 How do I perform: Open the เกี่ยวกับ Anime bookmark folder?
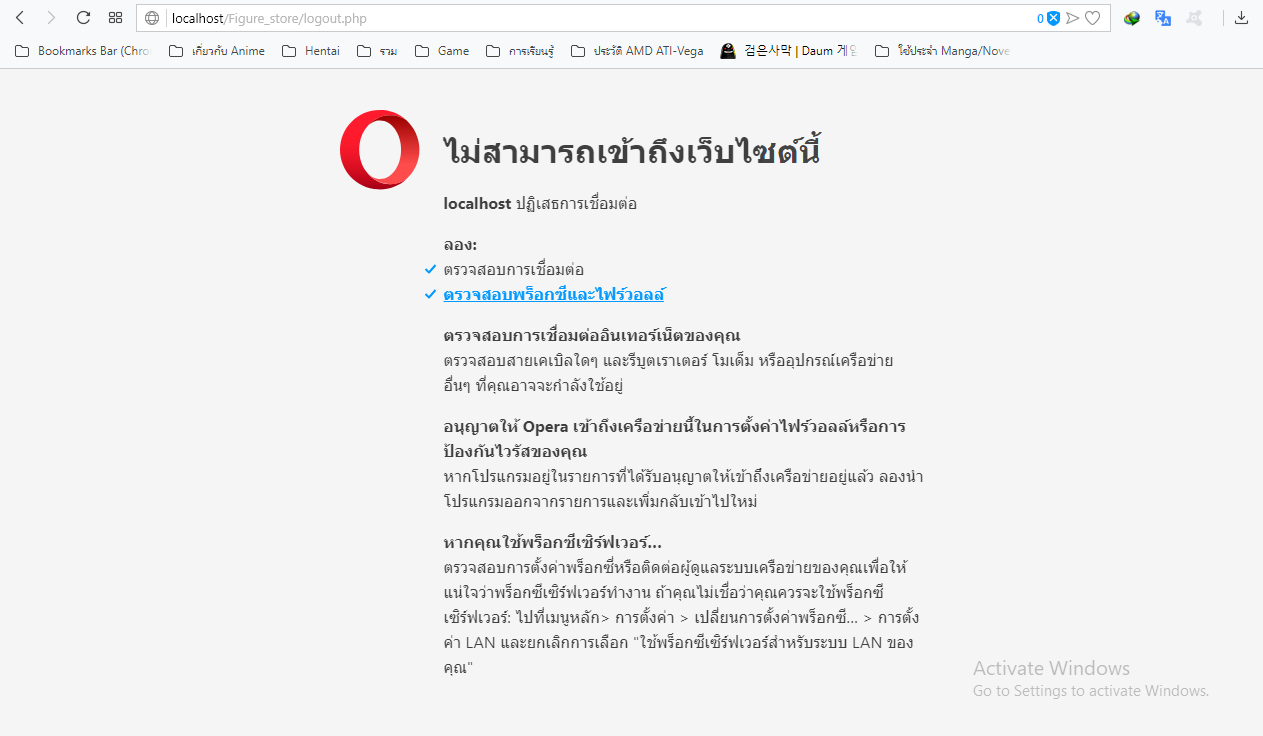(217, 51)
